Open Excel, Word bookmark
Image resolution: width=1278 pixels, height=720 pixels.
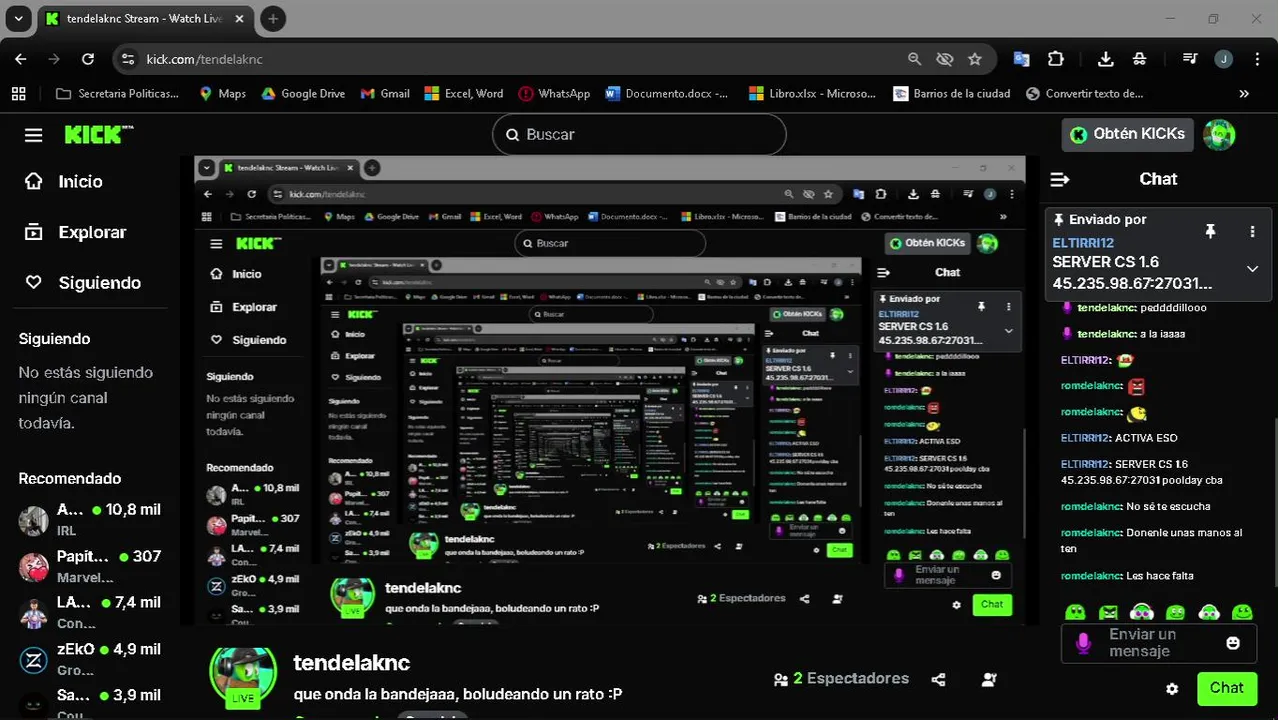tap(464, 93)
